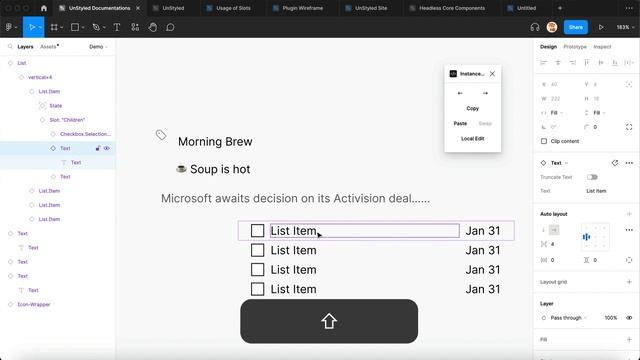The height and width of the screenshot is (360, 640).
Task: Search layers with magnifier icon
Action: click(x=11, y=47)
